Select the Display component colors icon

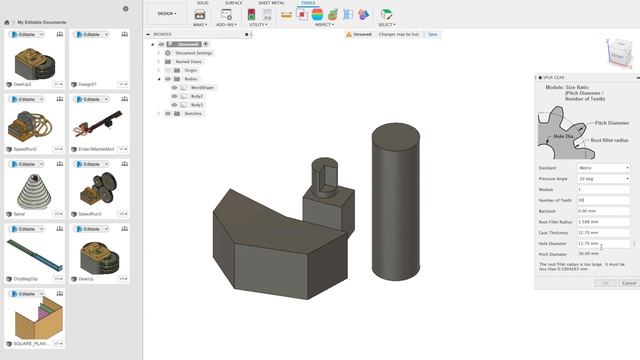point(363,15)
